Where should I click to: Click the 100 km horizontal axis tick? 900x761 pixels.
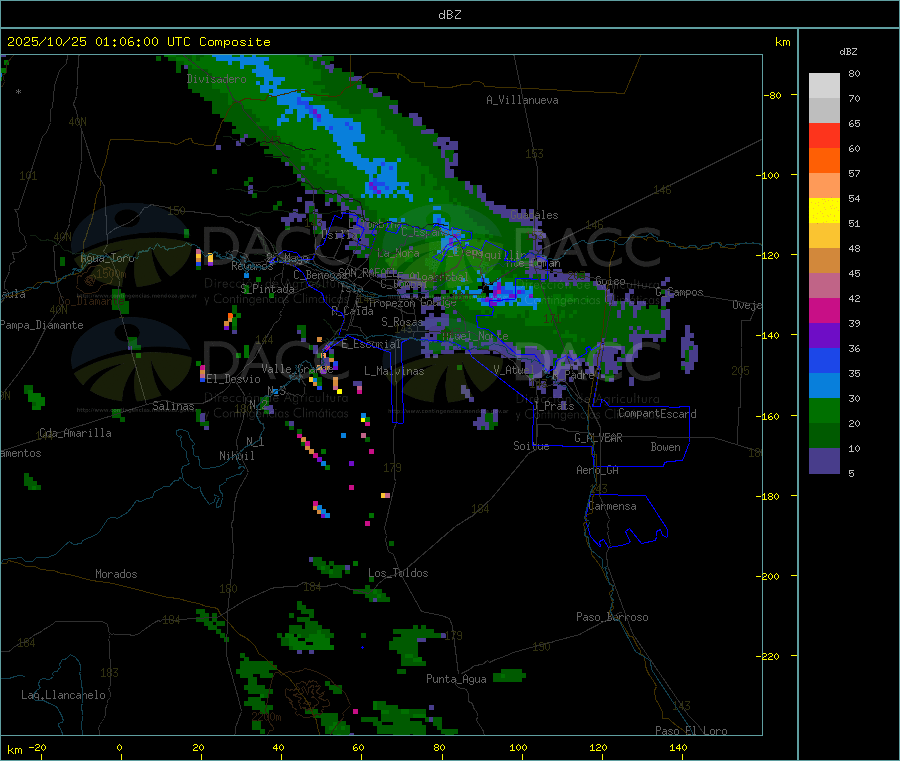click(x=518, y=747)
